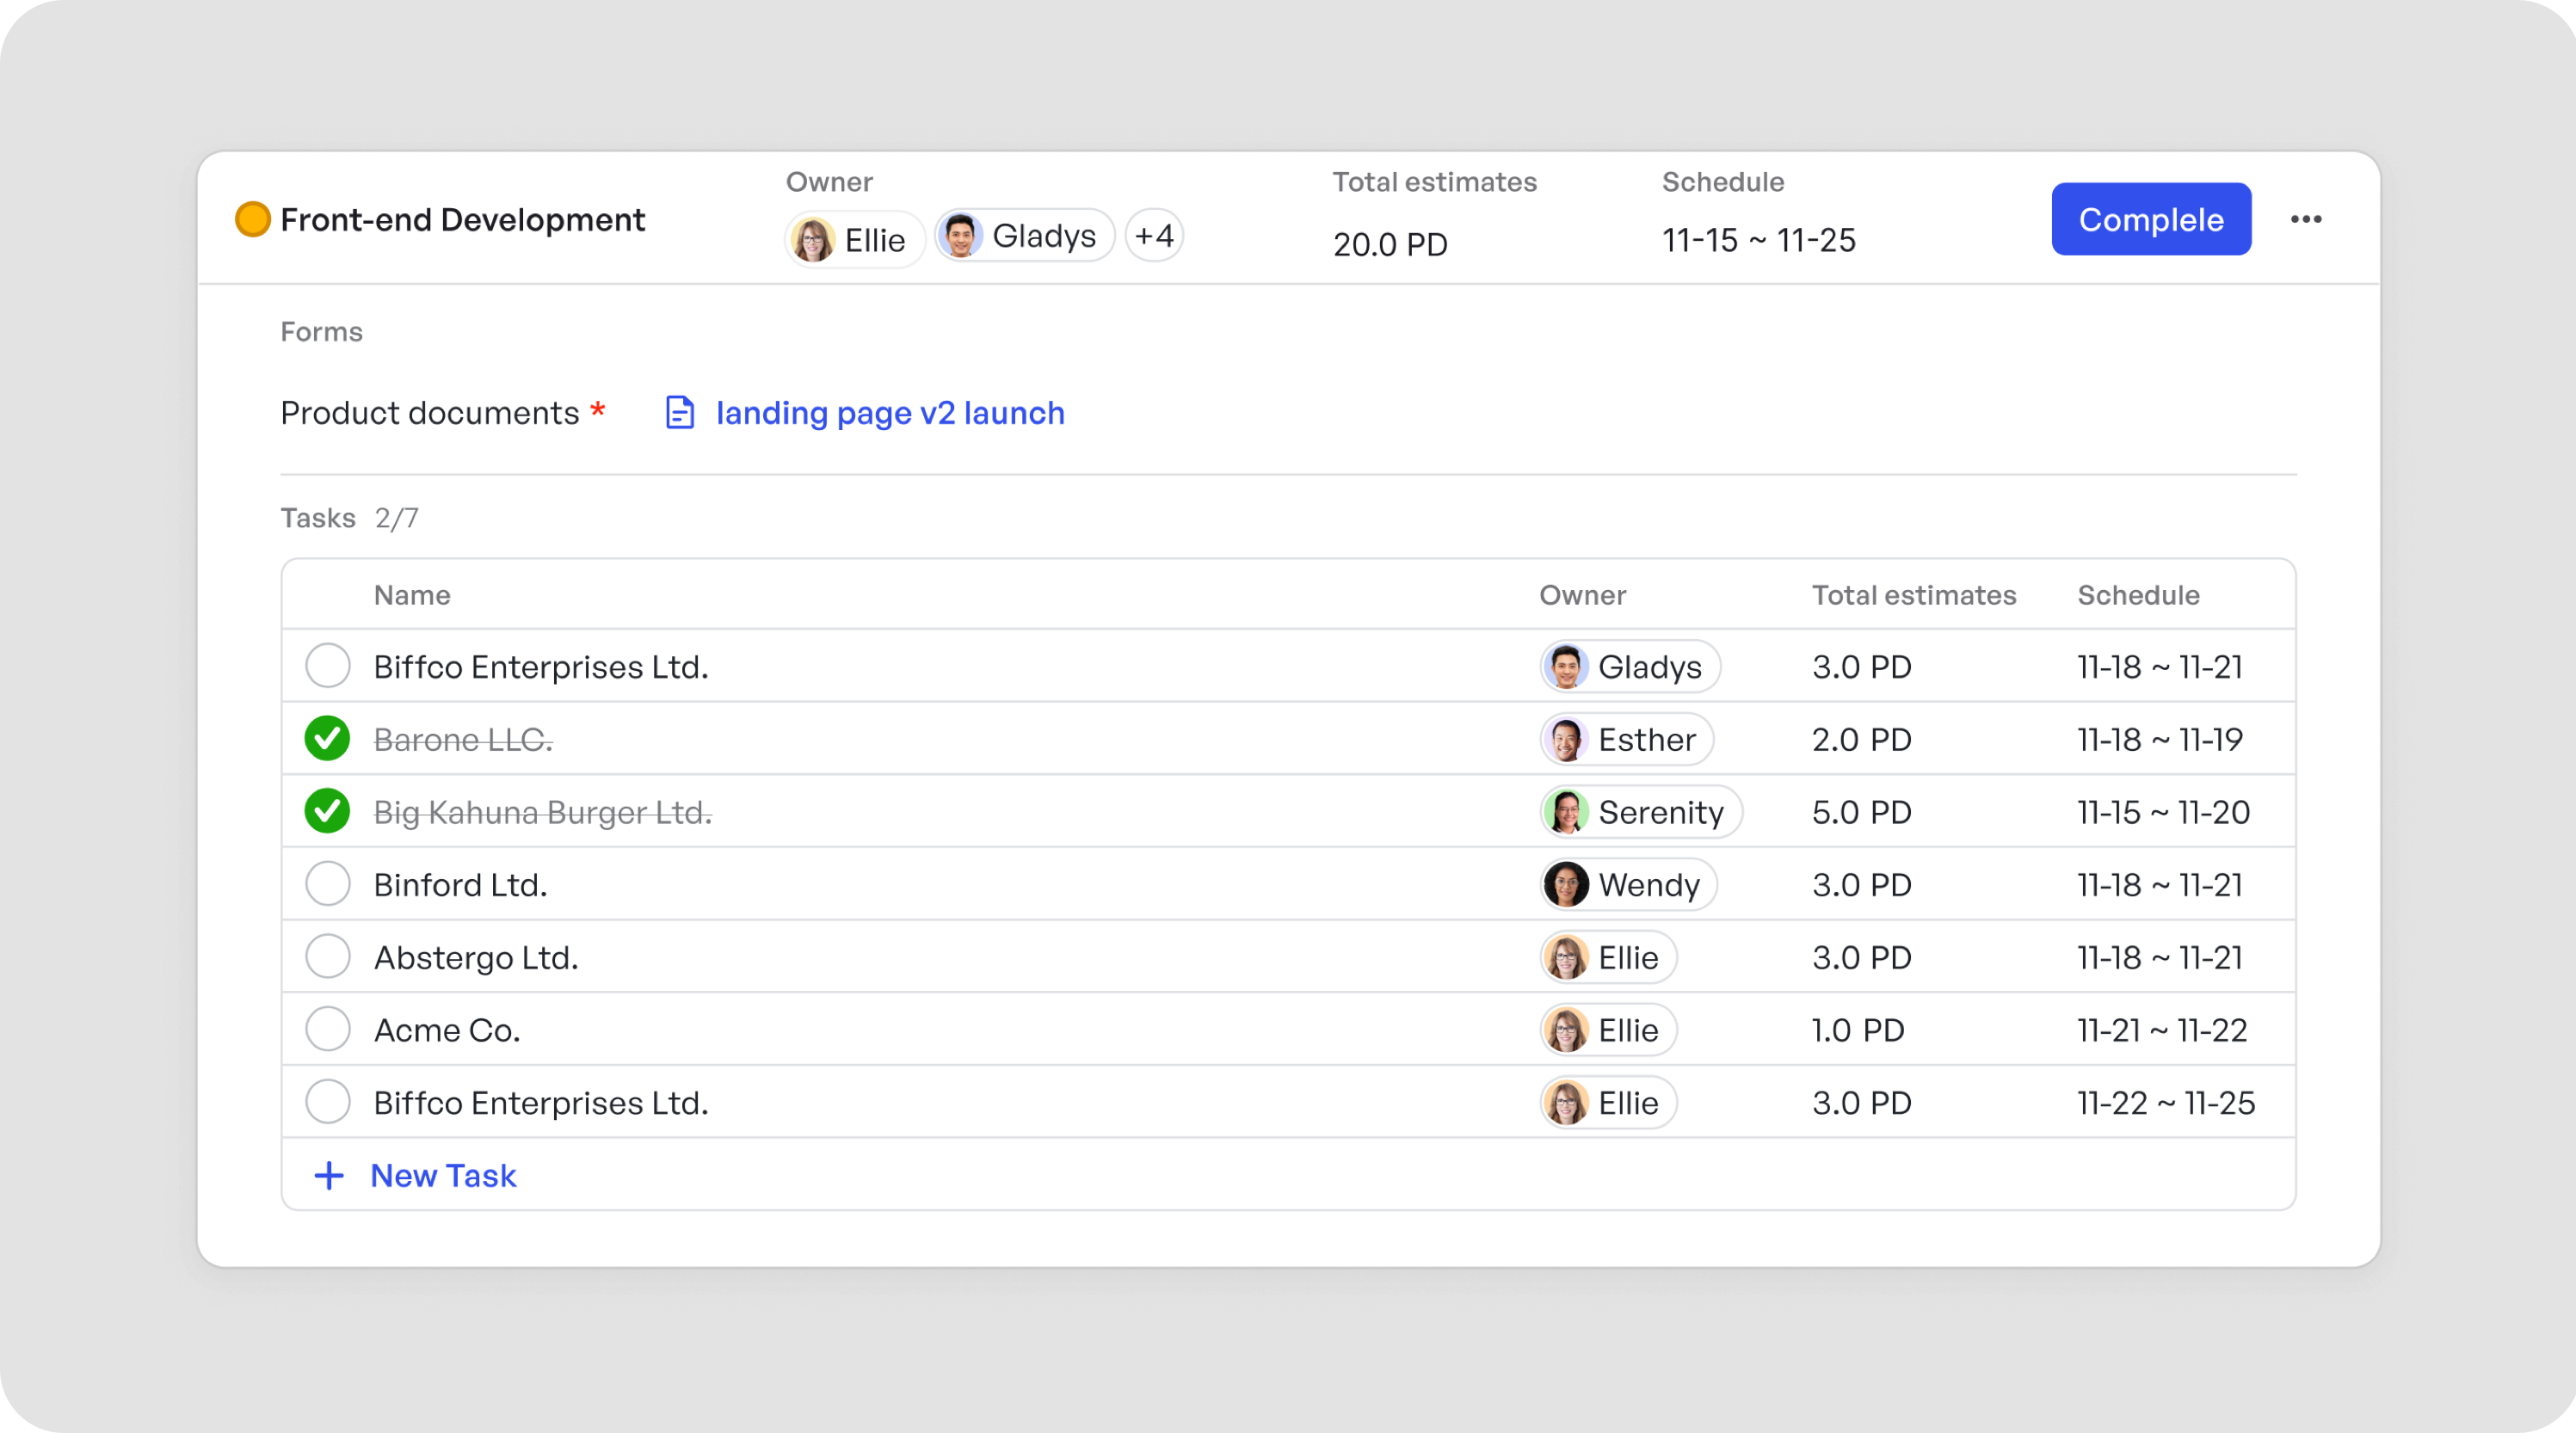This screenshot has width=2576, height=1433.
Task: Expand the +4 badge to show more owners
Action: tap(1154, 236)
